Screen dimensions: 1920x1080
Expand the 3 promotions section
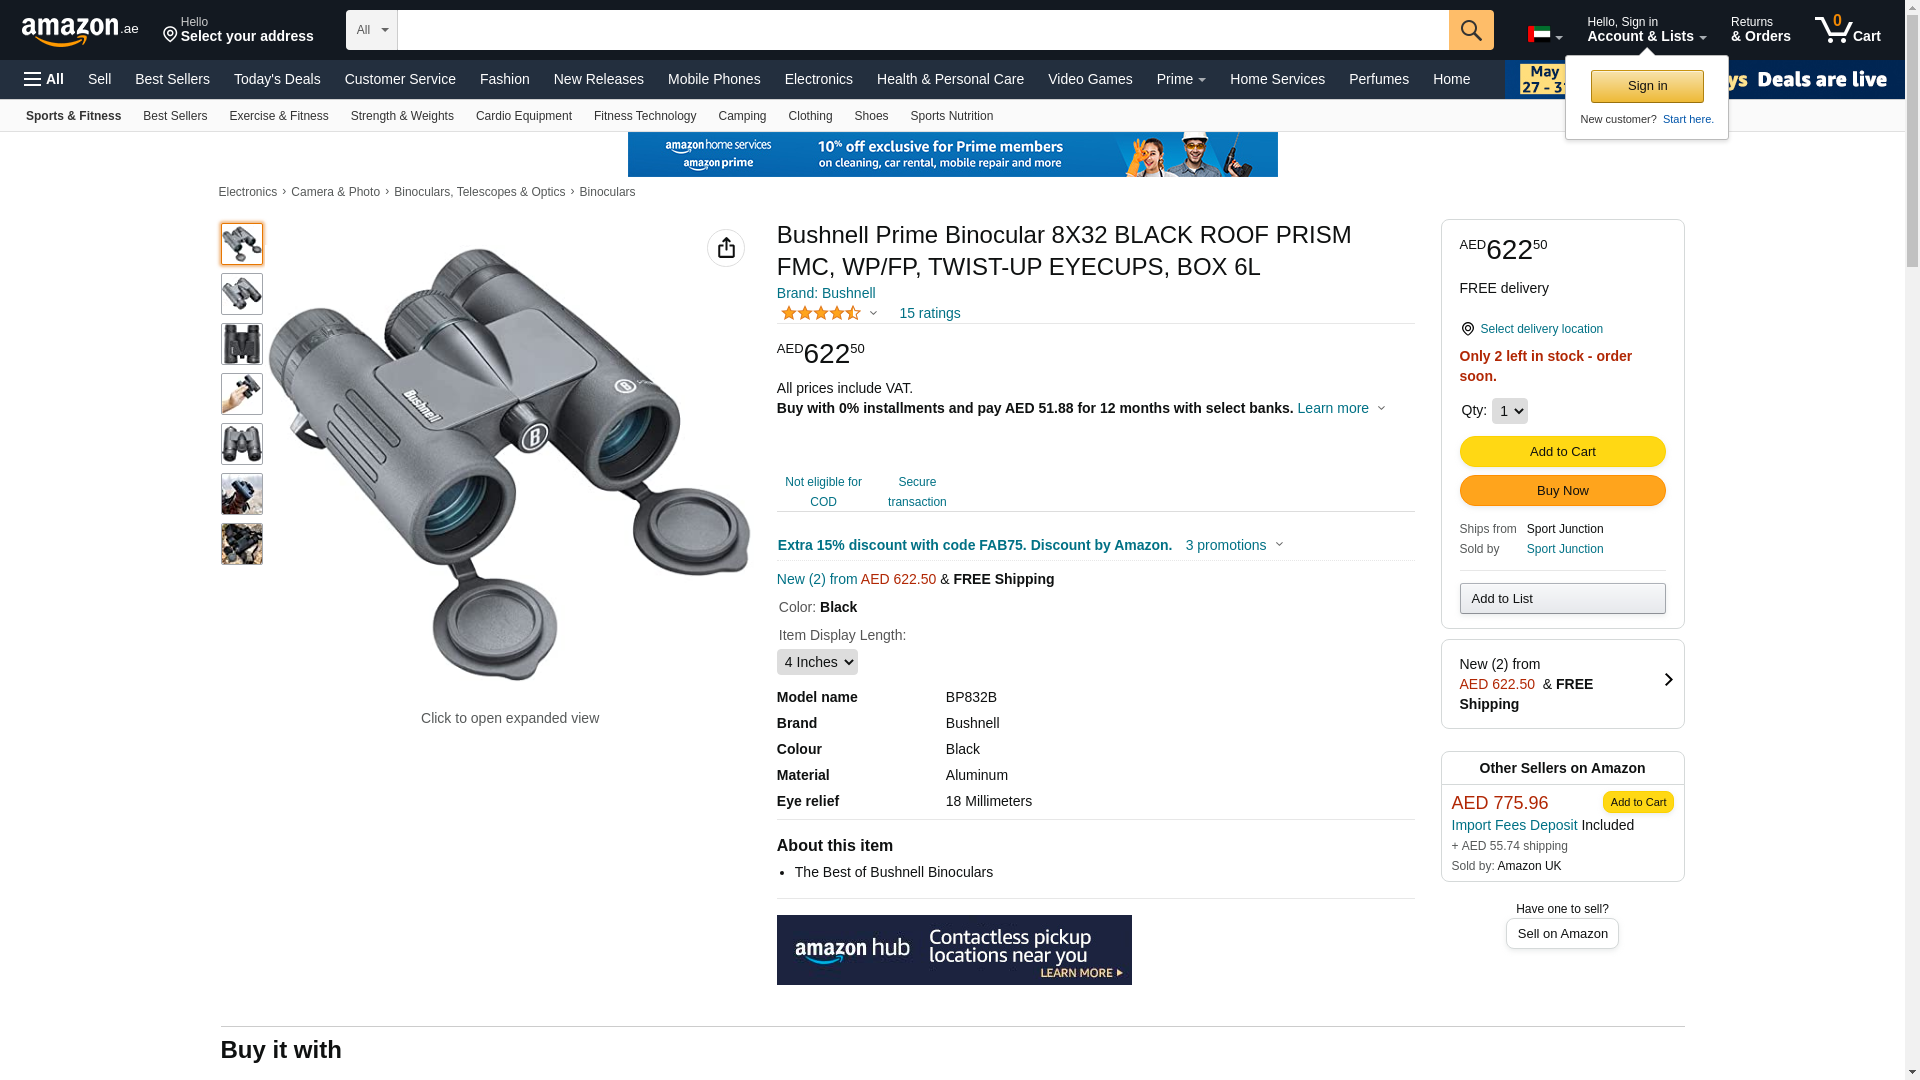pos(1234,545)
